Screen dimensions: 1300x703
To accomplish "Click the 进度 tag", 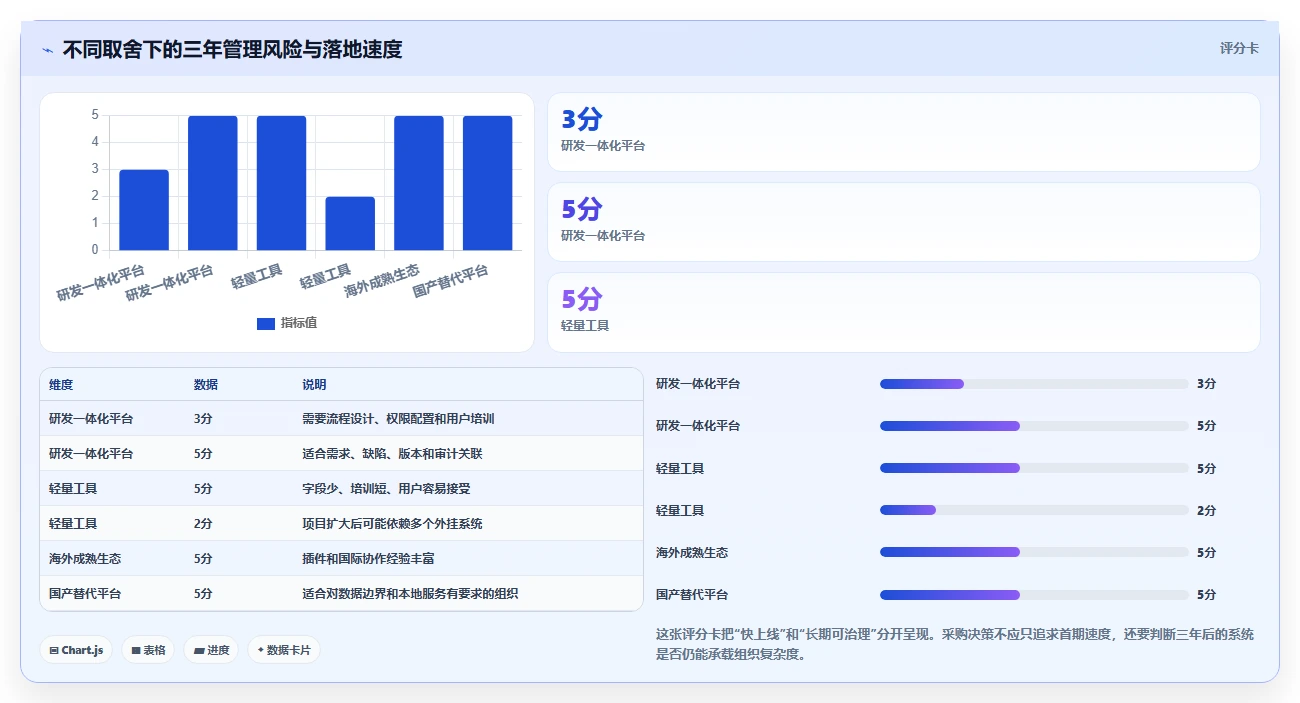I will tap(211, 650).
